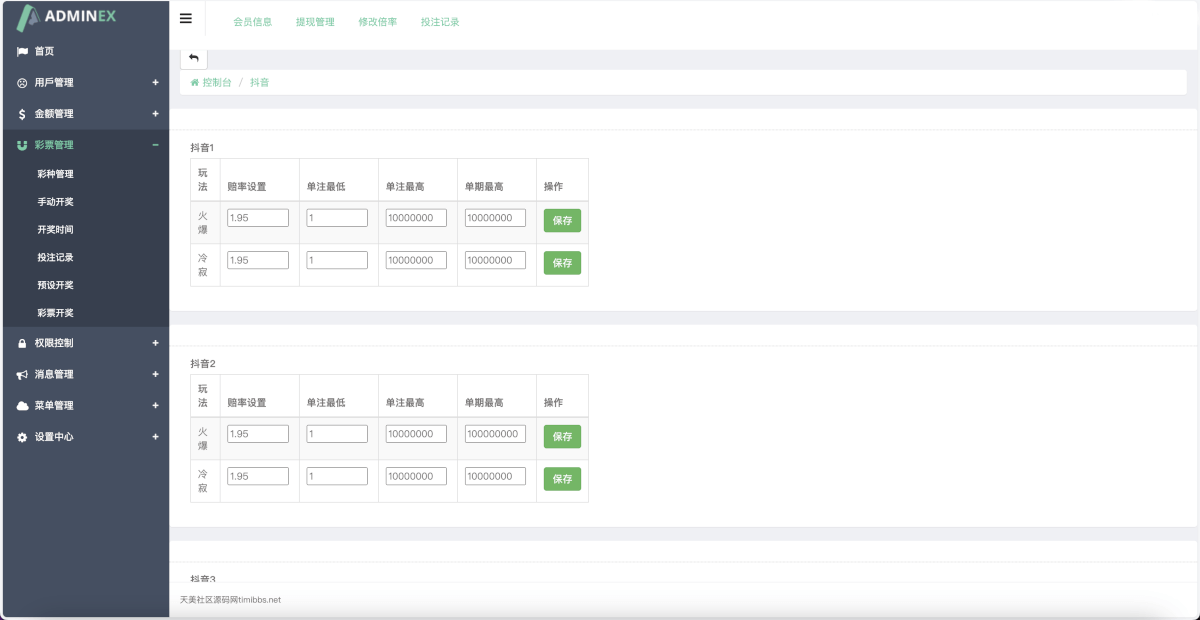The image size is (1200, 620).
Task: Click the lock icon beside 权限控制
Action: click(22, 344)
